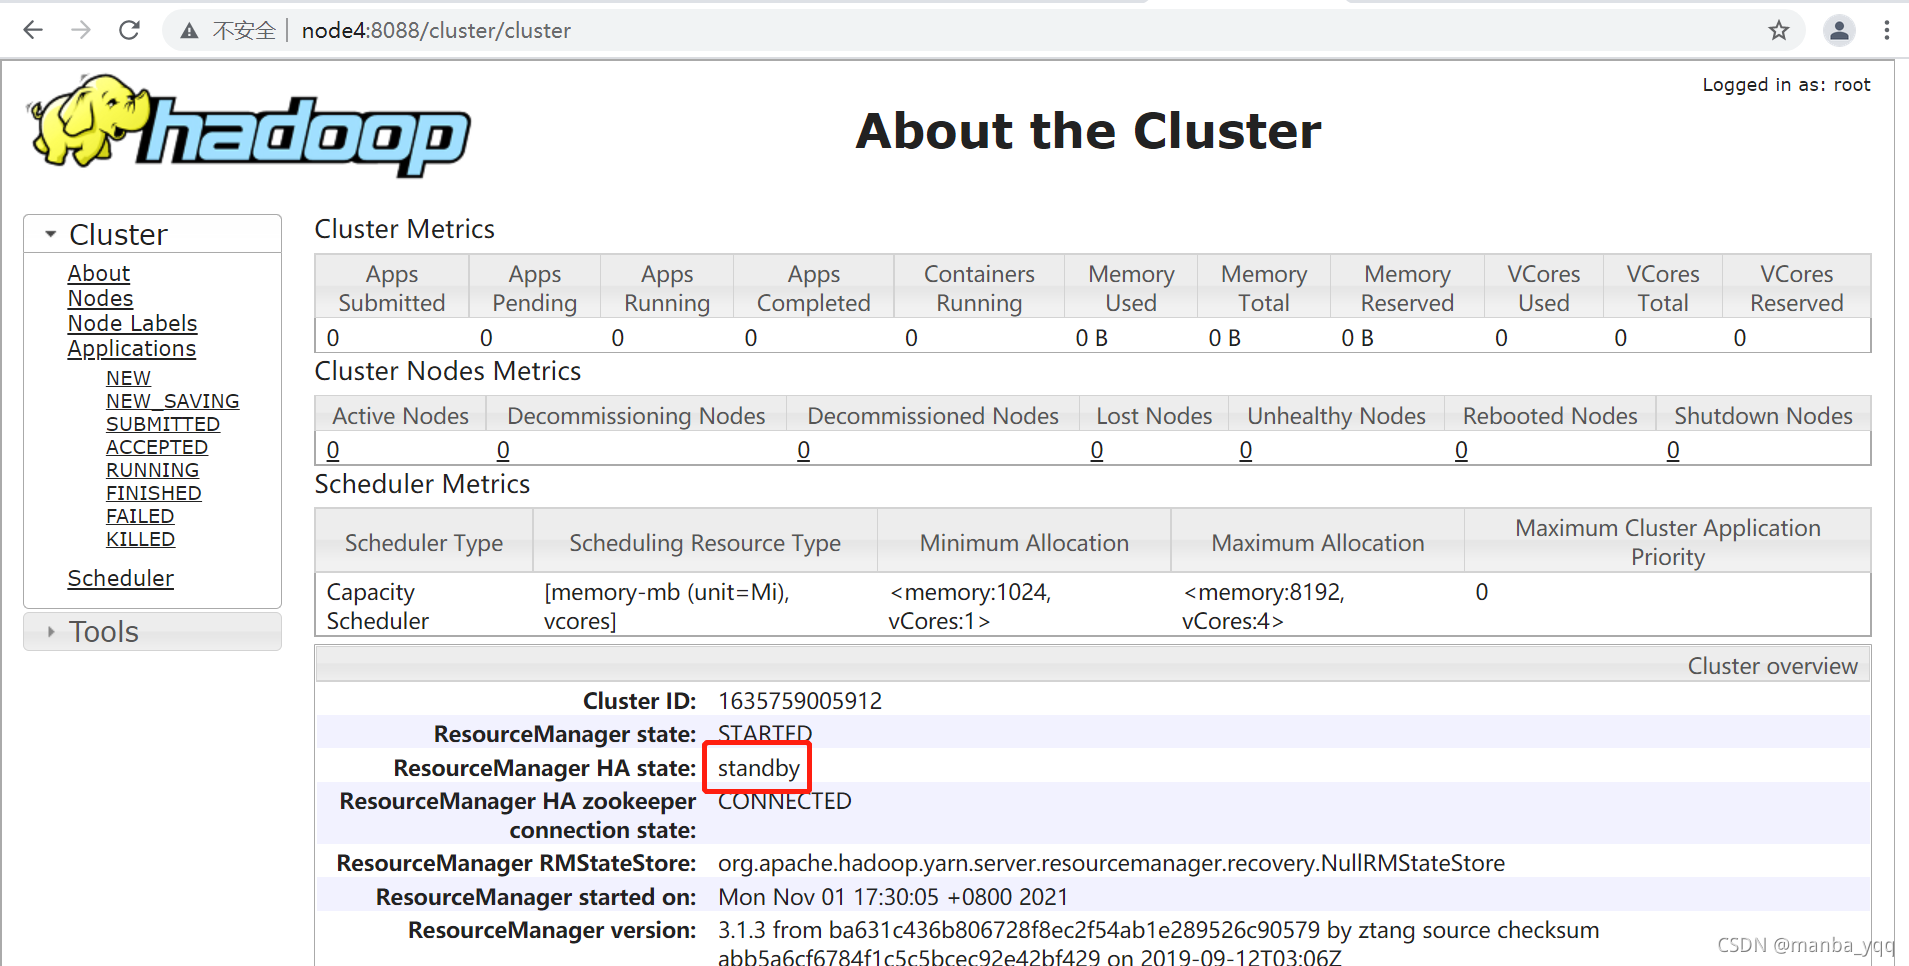Click the Decommissioned Nodes count link
This screenshot has height=966, width=1909.
(x=803, y=451)
